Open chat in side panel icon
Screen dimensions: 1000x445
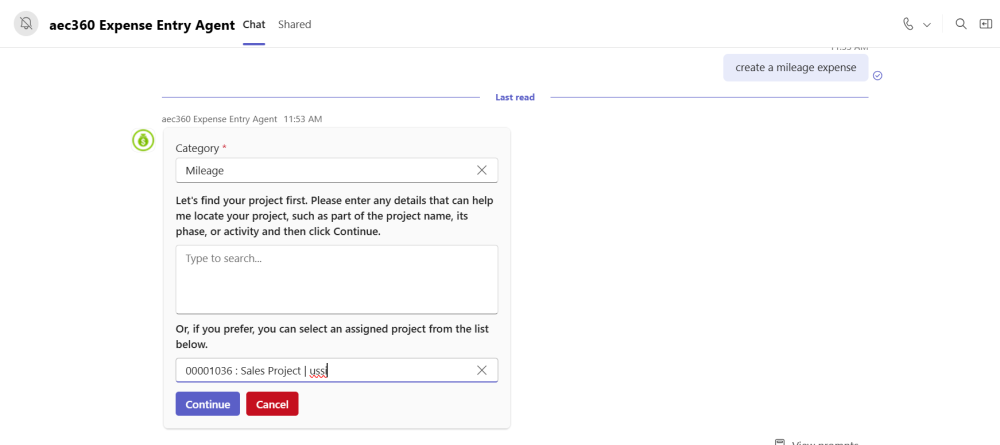986,24
